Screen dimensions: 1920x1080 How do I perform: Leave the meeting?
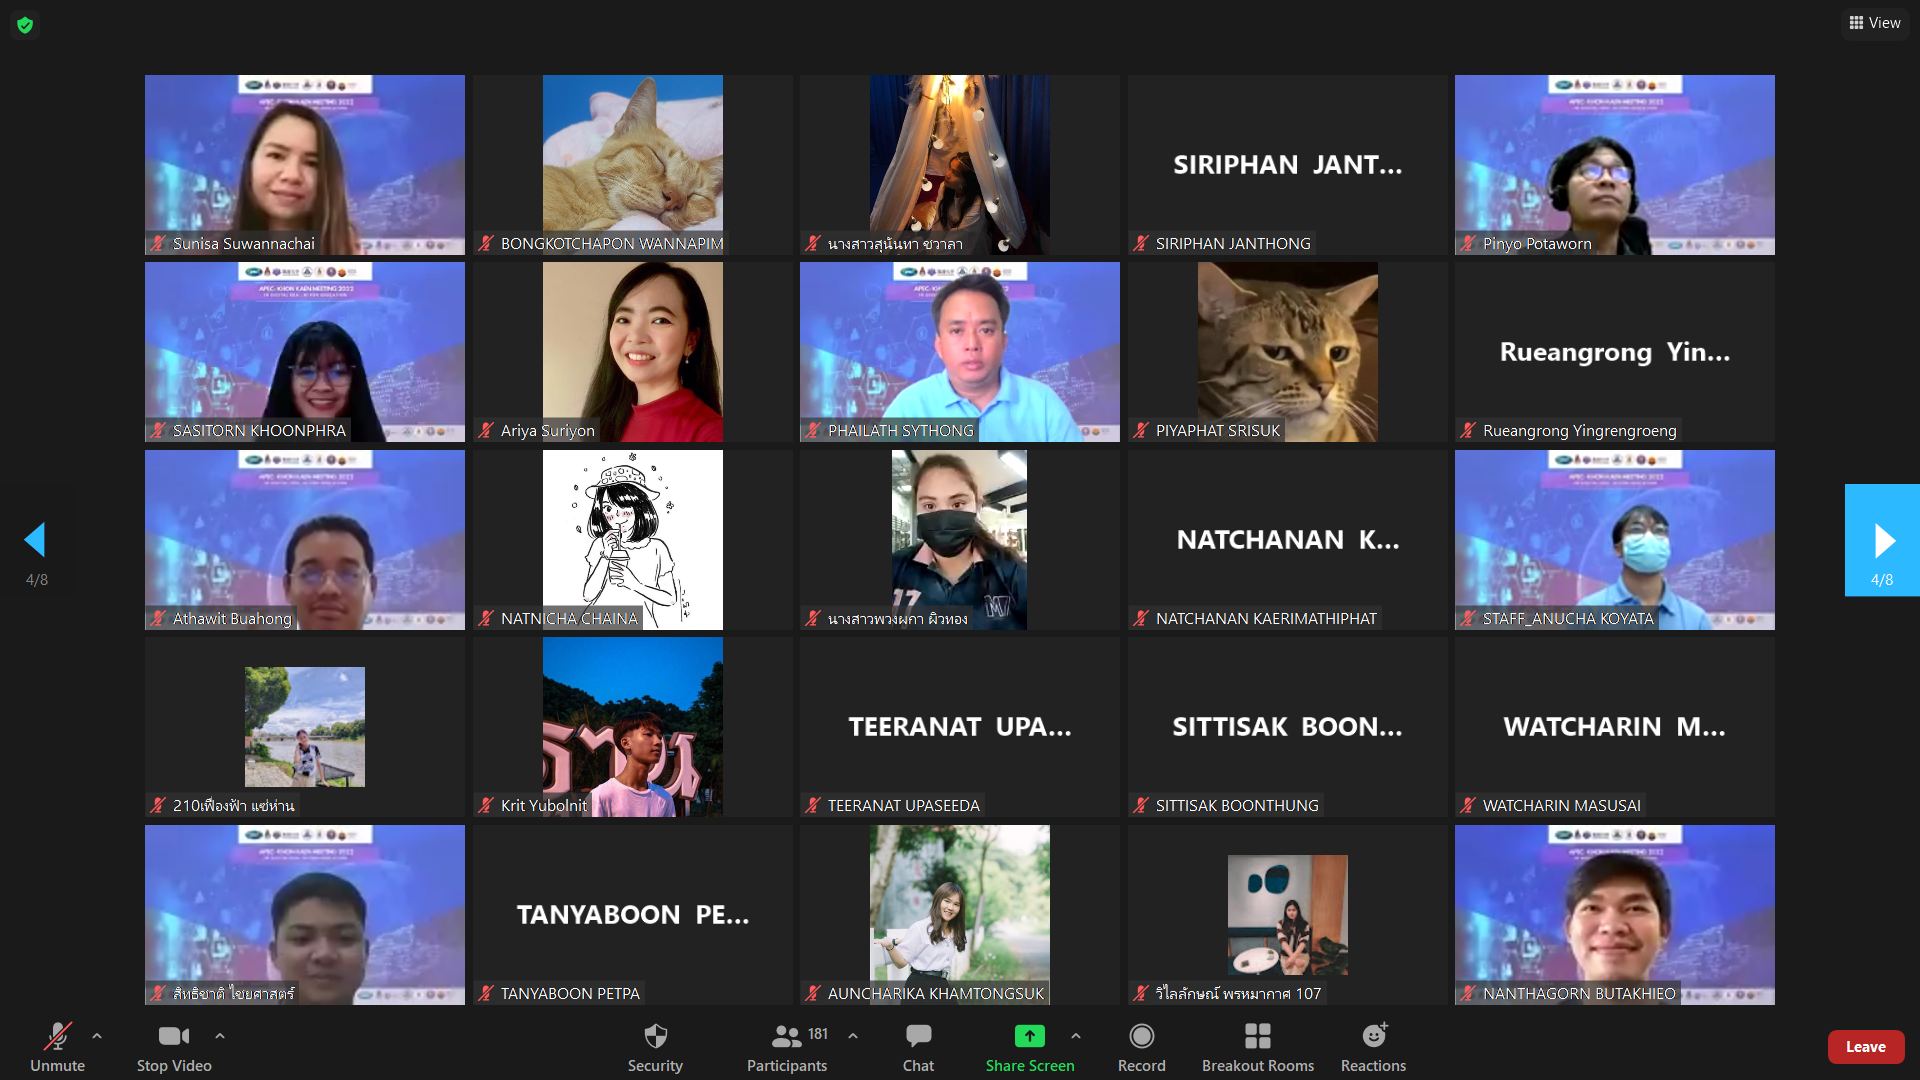(1865, 1046)
